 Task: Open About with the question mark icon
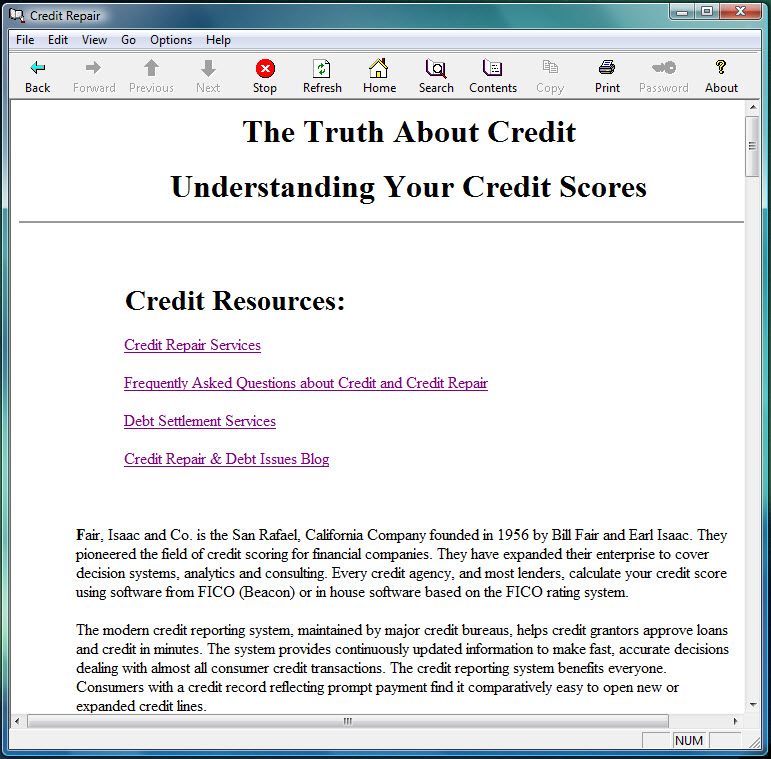721,67
